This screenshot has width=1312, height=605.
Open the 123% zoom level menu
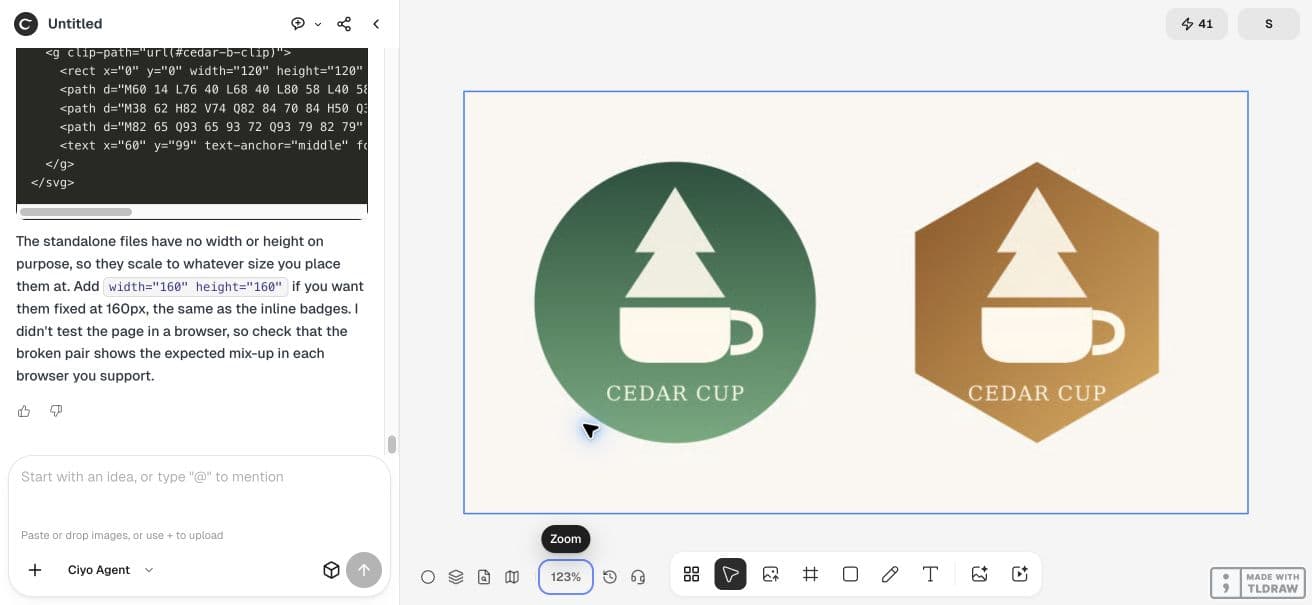pyautogui.click(x=566, y=577)
